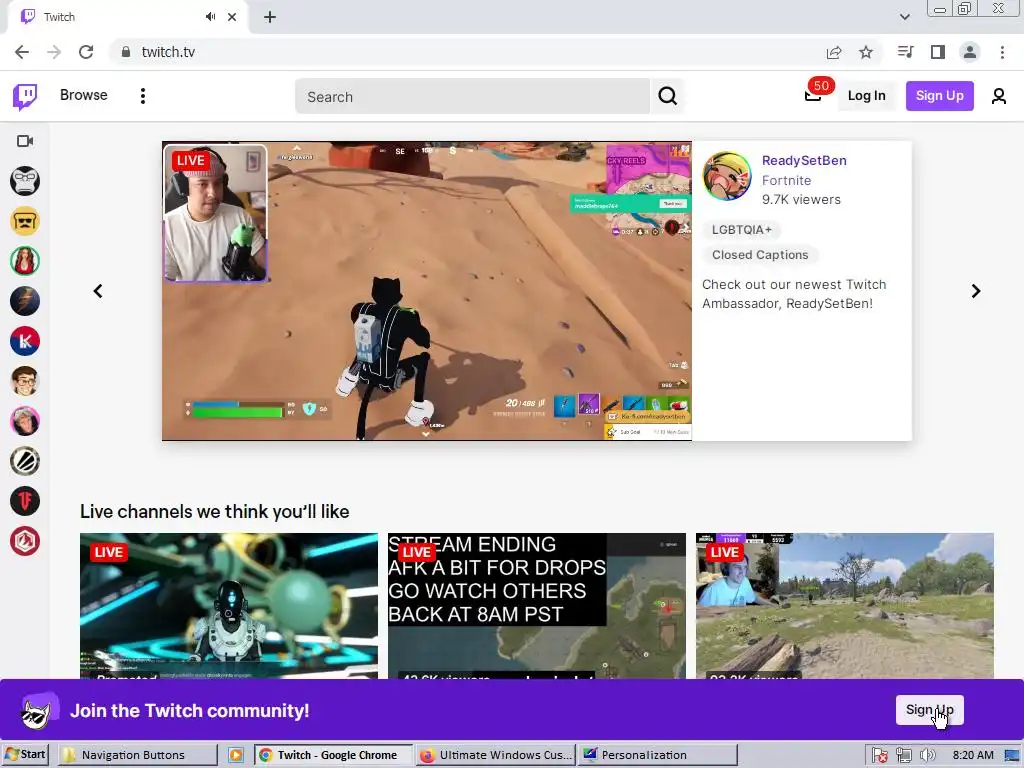The height and width of the screenshot is (768, 1024).
Task: Select the LGBTQIA+ tag
Action: (x=741, y=230)
